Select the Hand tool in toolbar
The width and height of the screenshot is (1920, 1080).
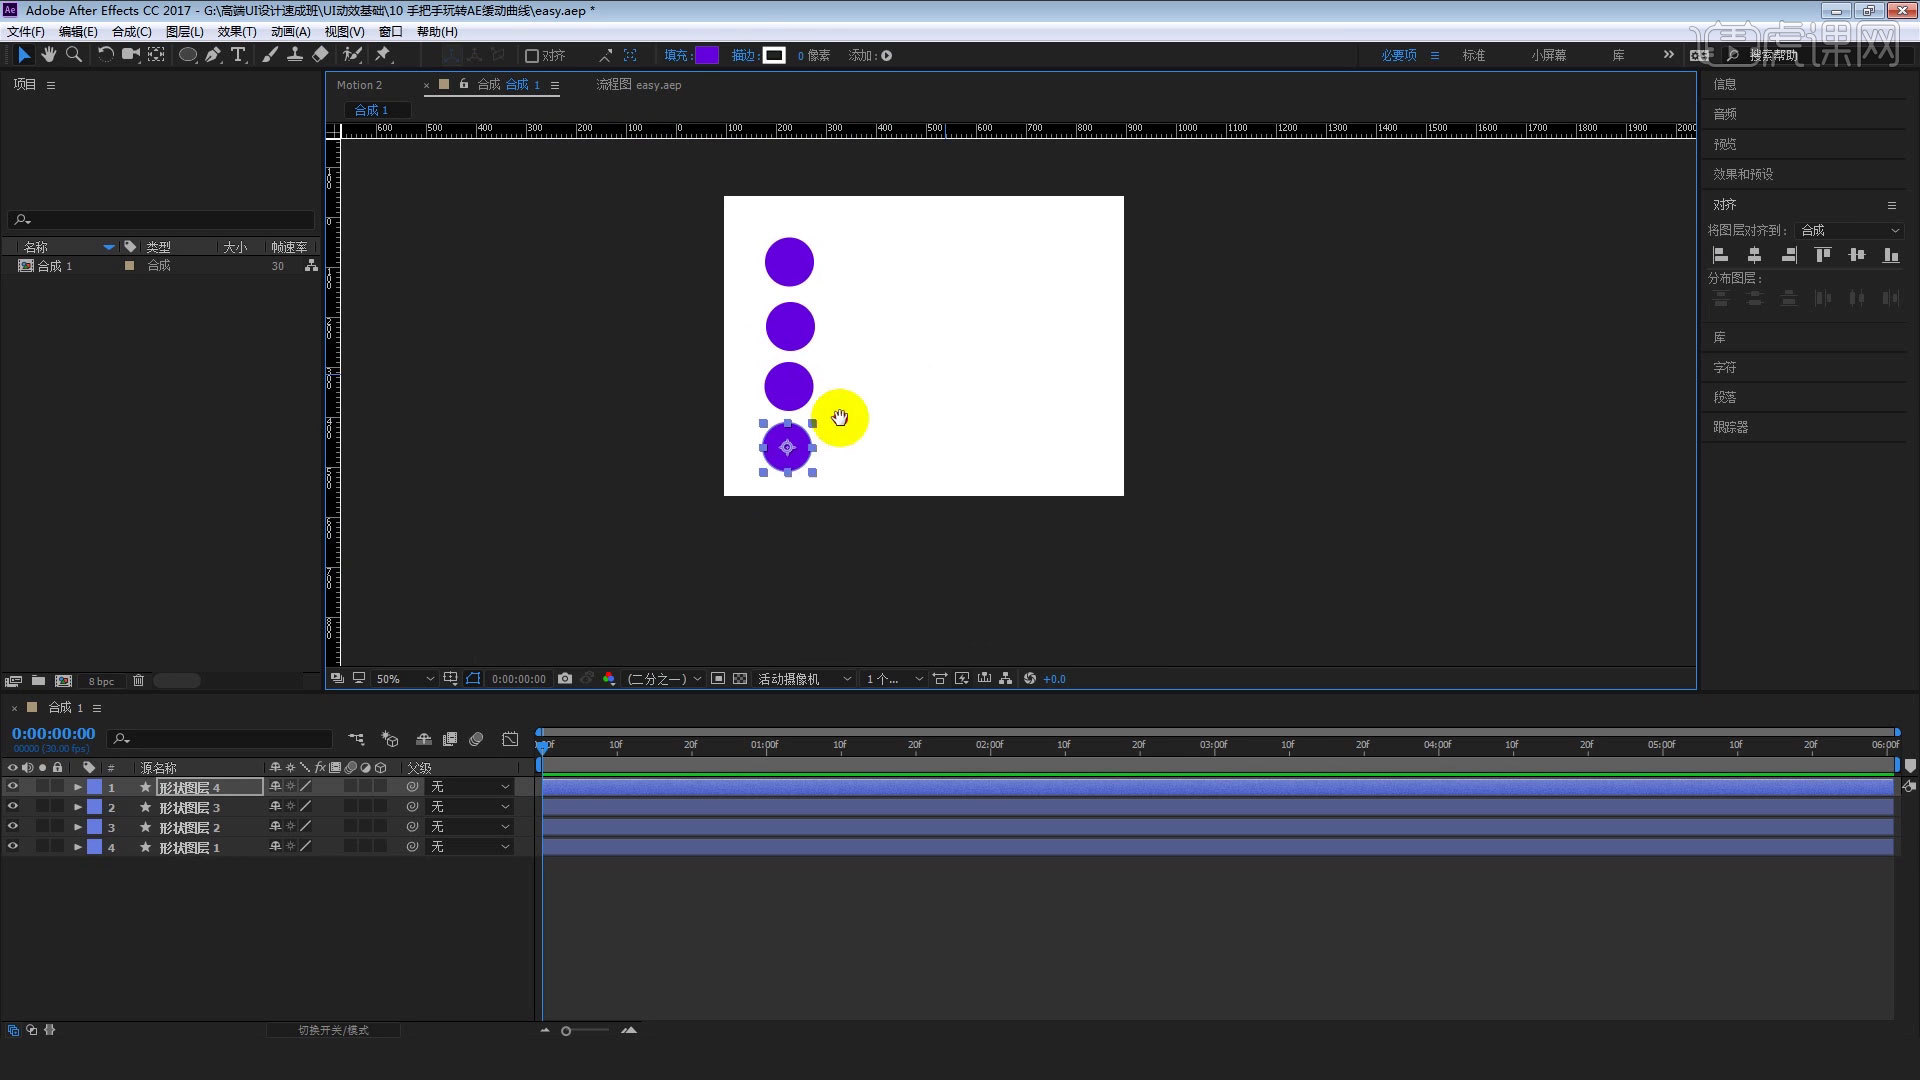click(x=48, y=55)
